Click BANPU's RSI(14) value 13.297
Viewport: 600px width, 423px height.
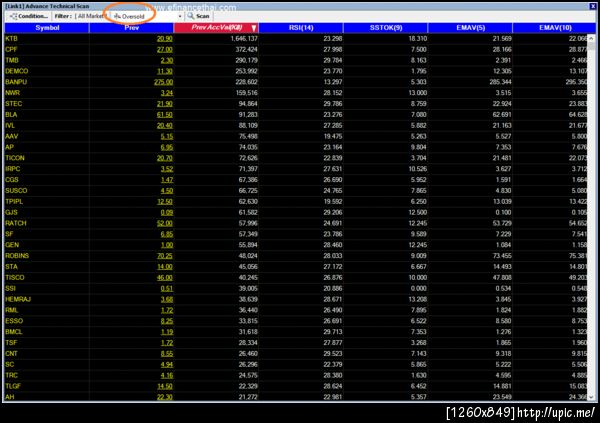333,82
